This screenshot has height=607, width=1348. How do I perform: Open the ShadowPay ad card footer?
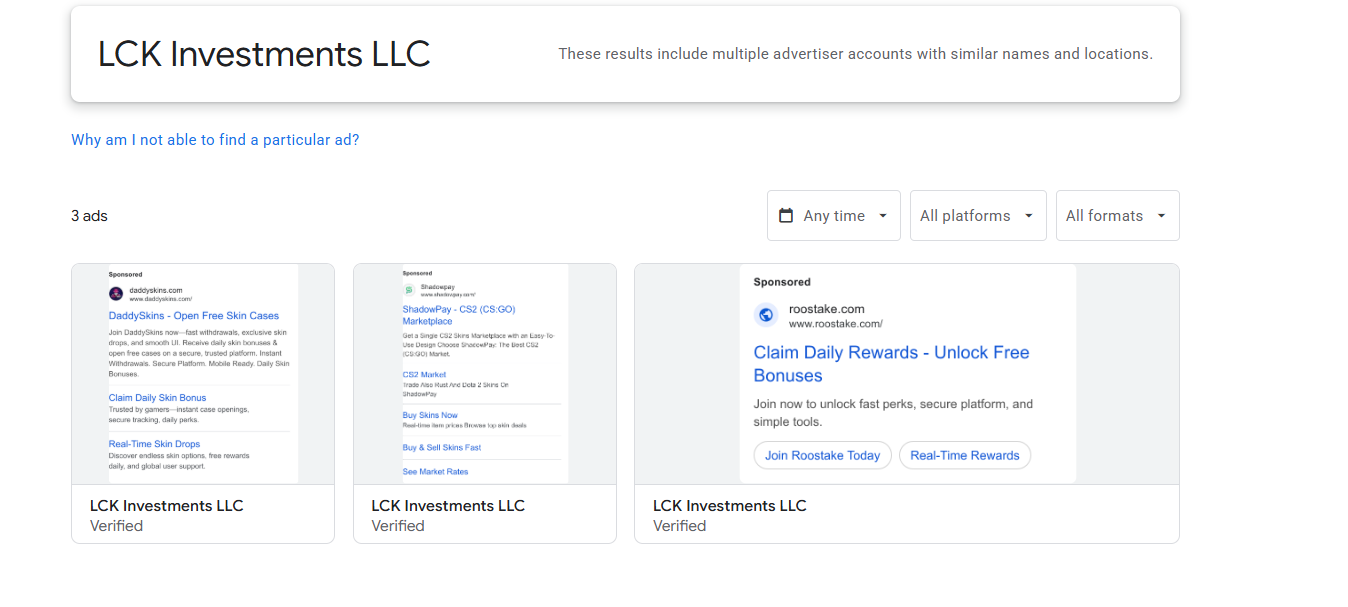(485, 514)
